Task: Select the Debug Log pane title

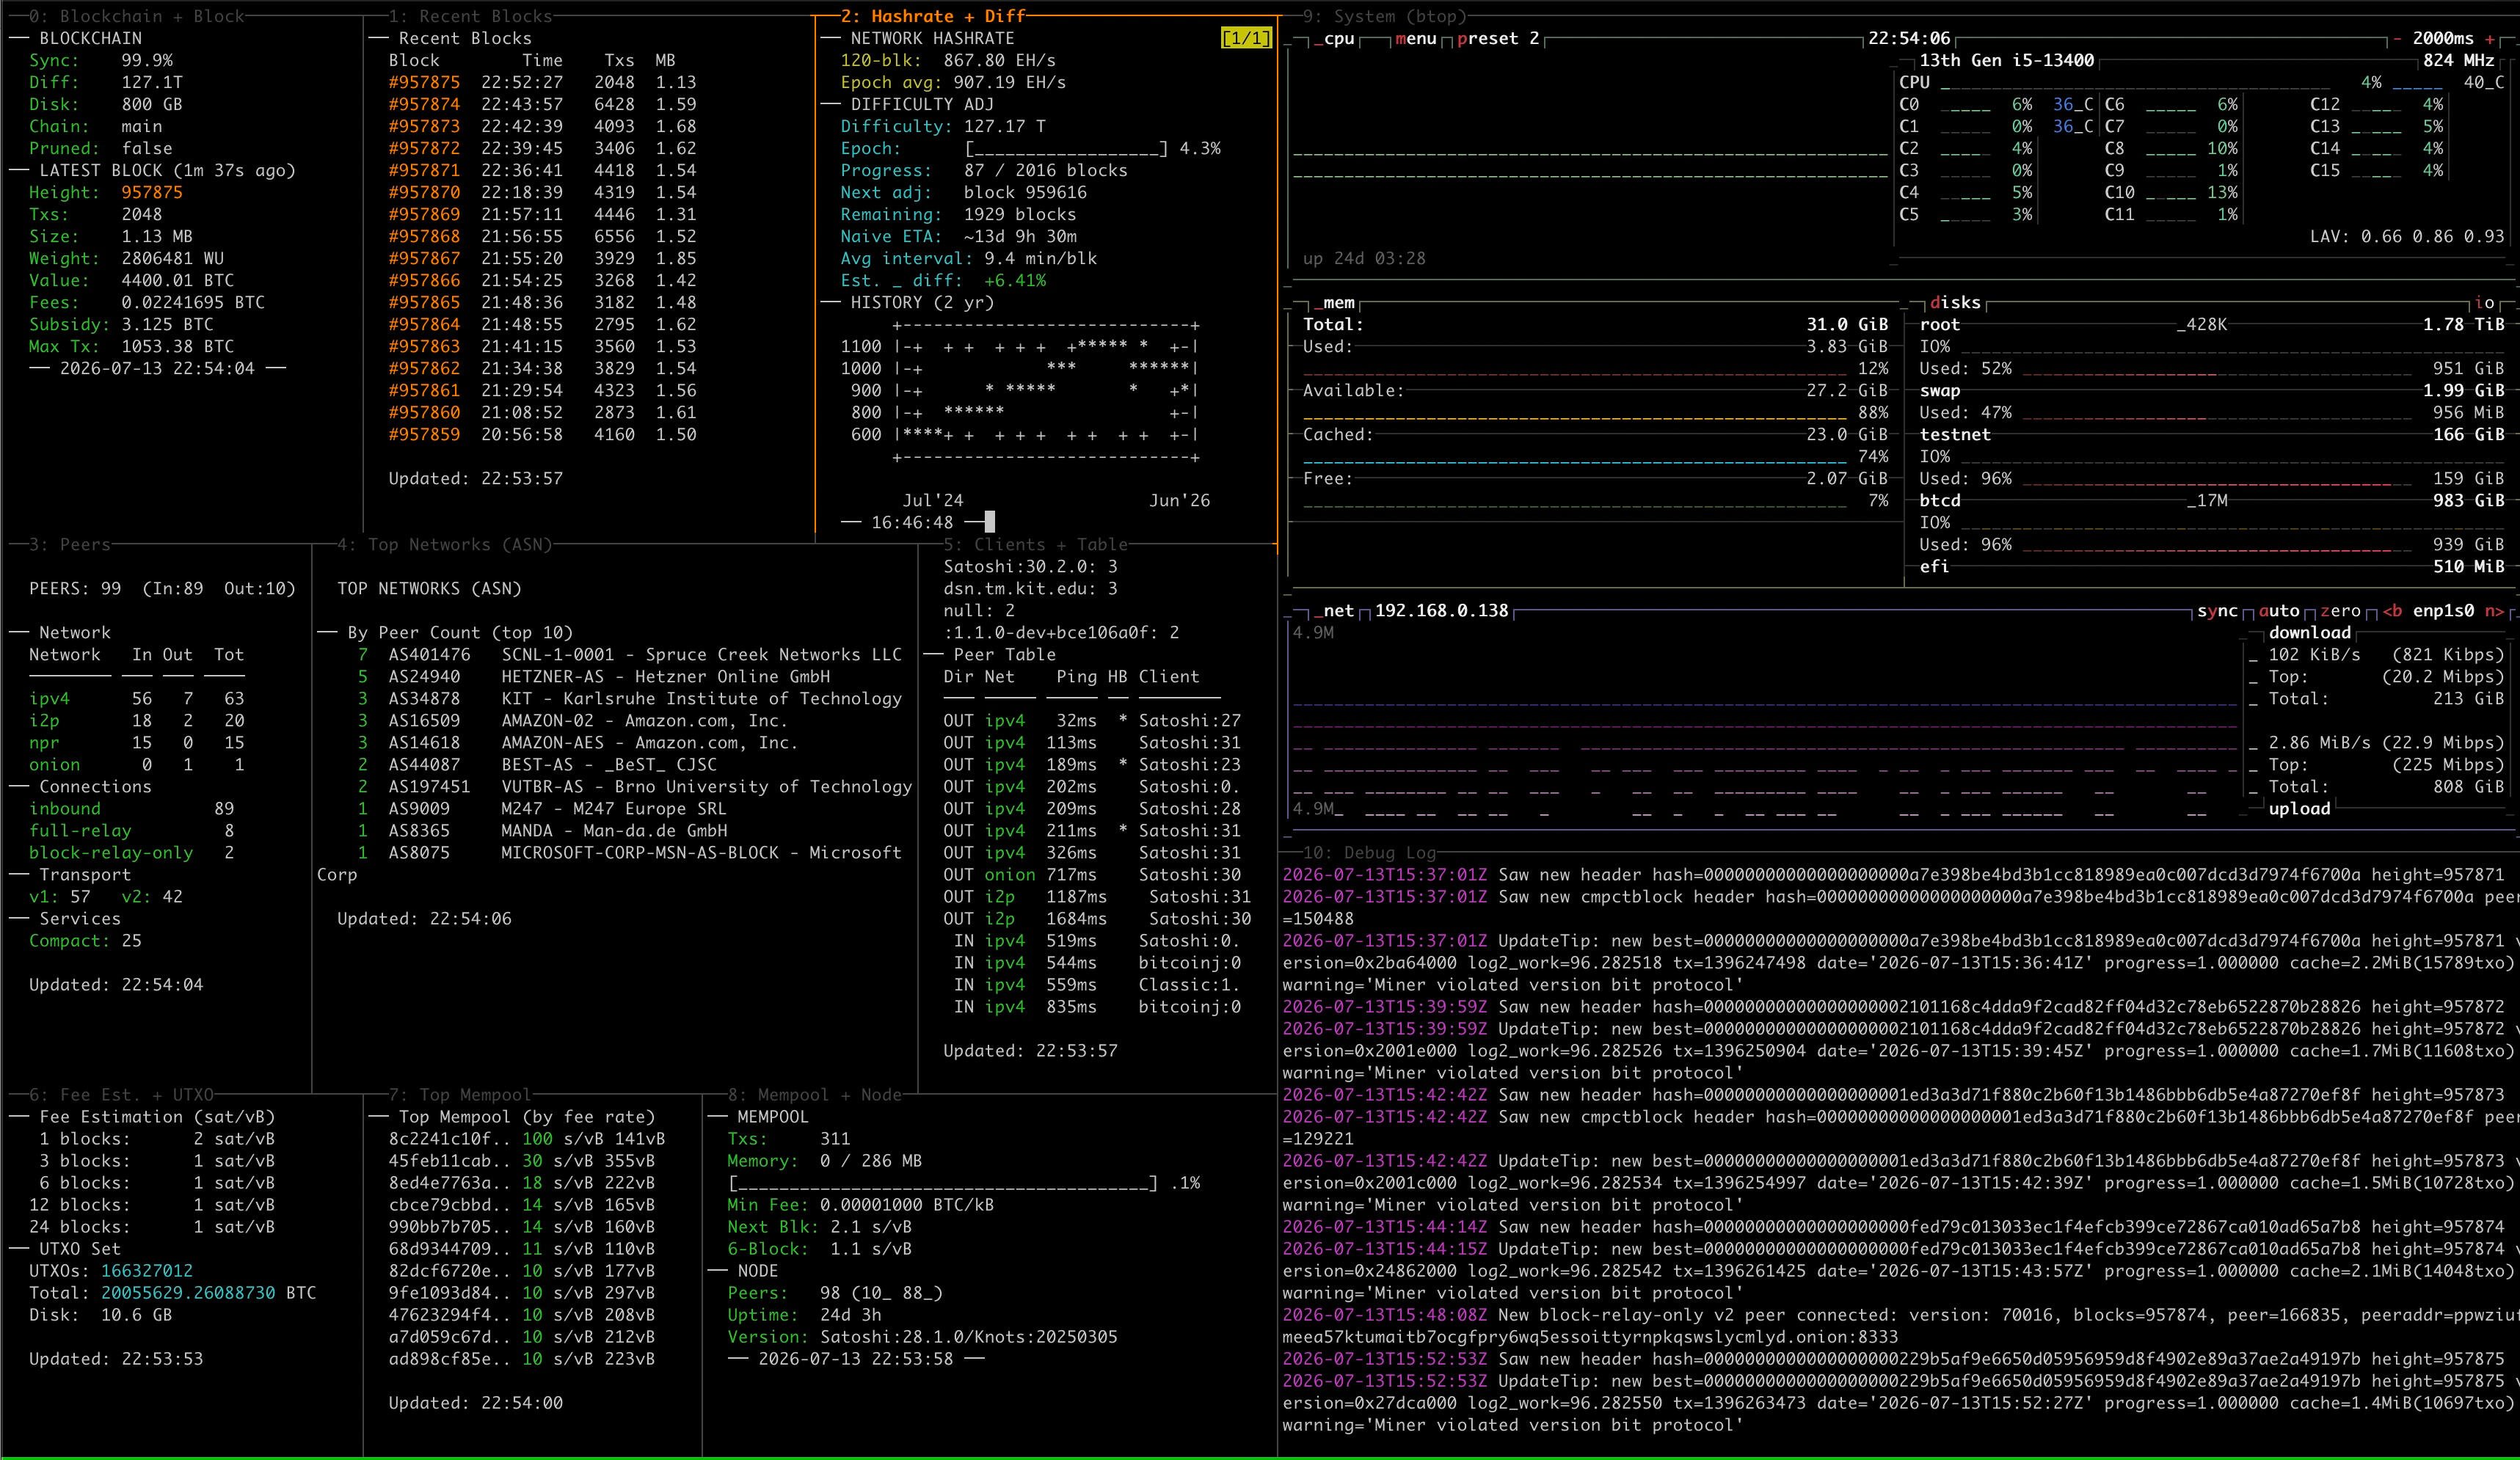Action: click(1369, 853)
